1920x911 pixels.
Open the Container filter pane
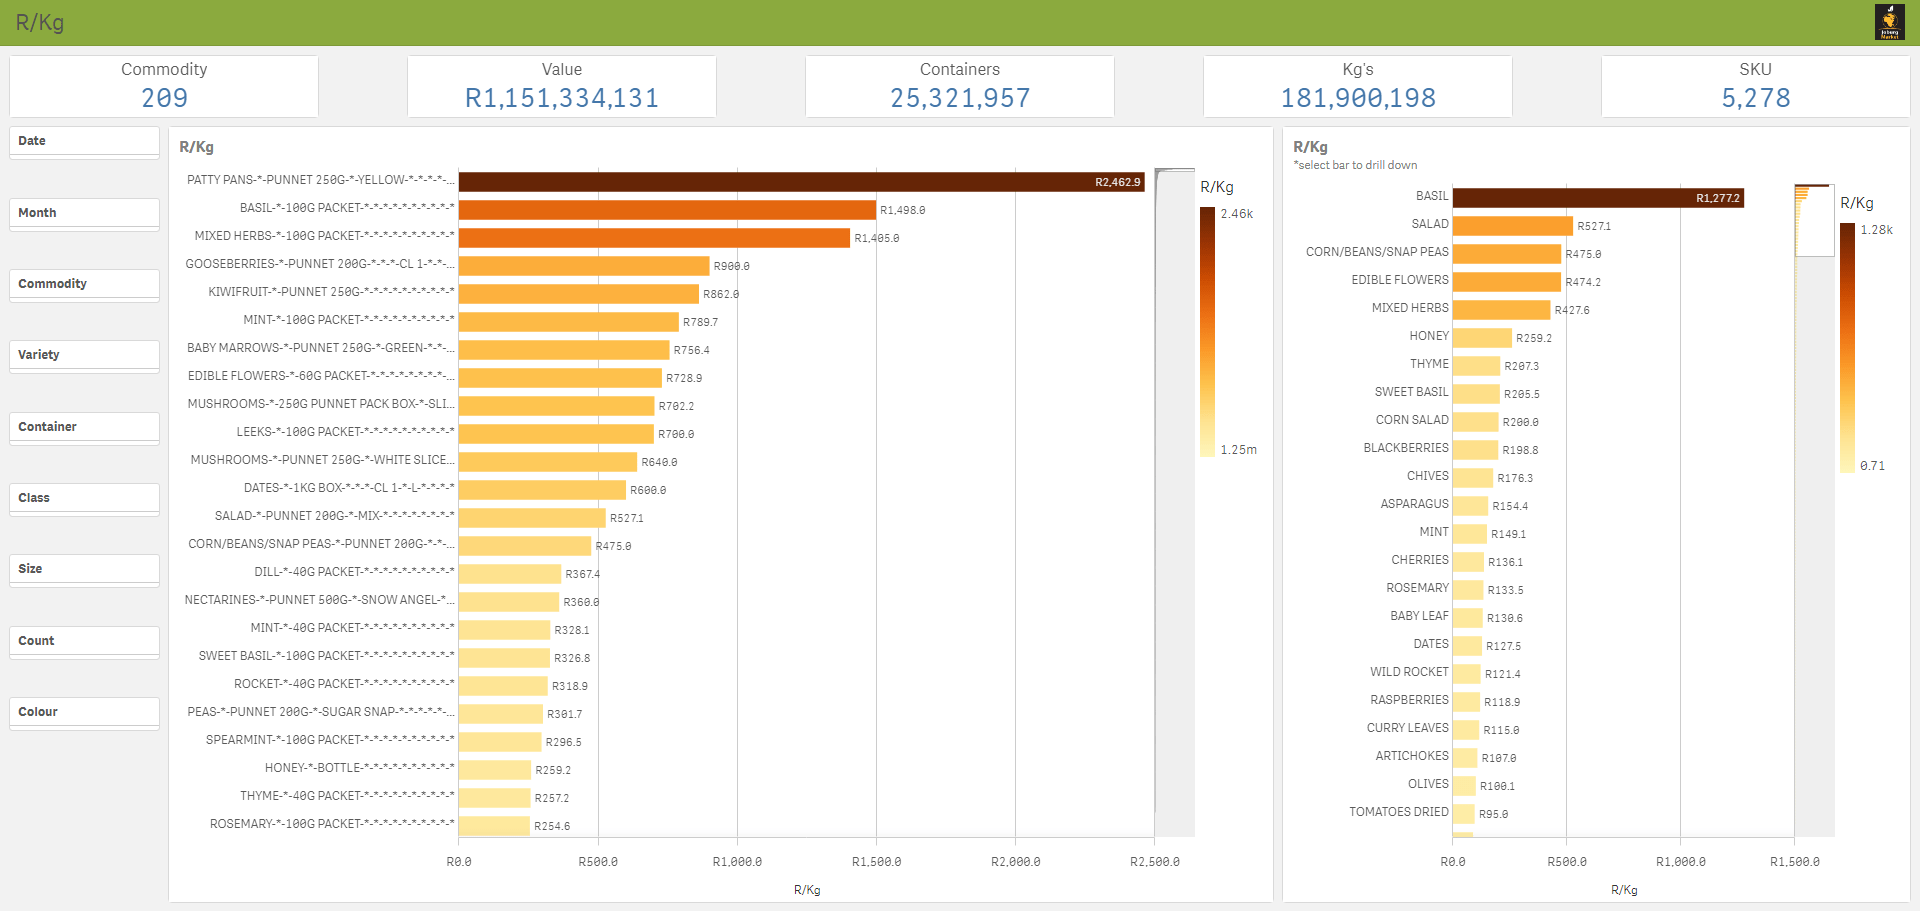pos(84,427)
